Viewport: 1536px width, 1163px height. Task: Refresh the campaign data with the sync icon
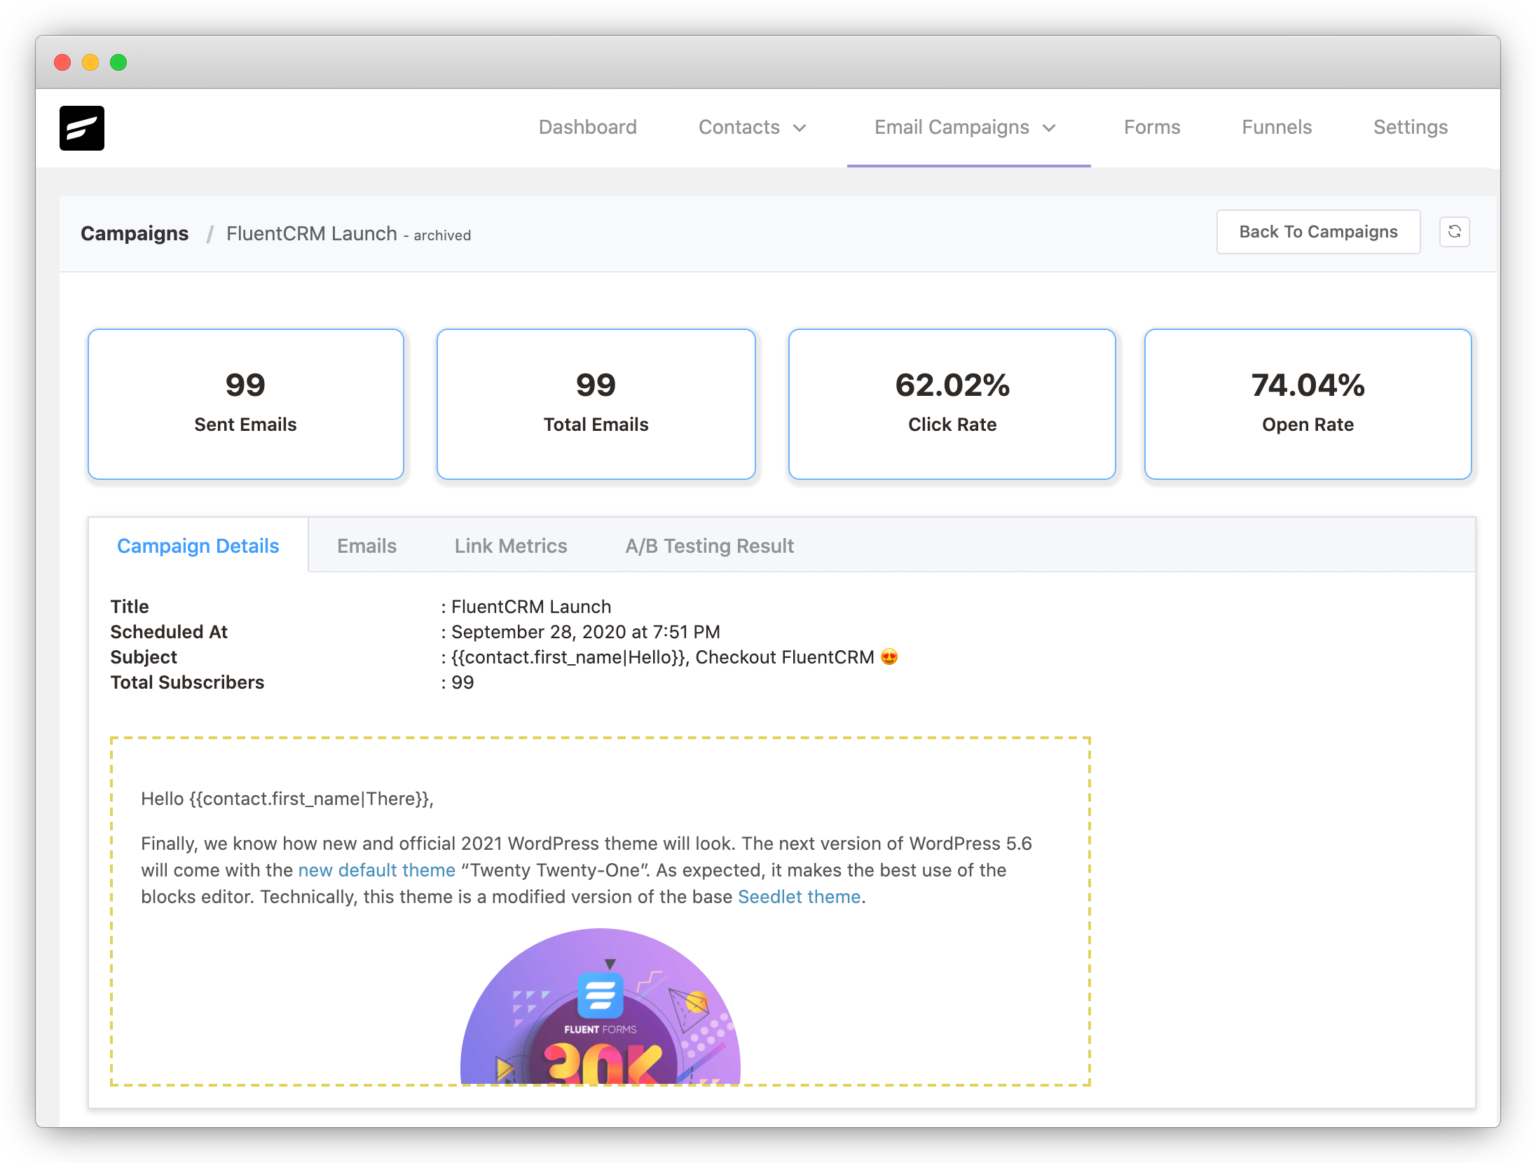(1455, 232)
